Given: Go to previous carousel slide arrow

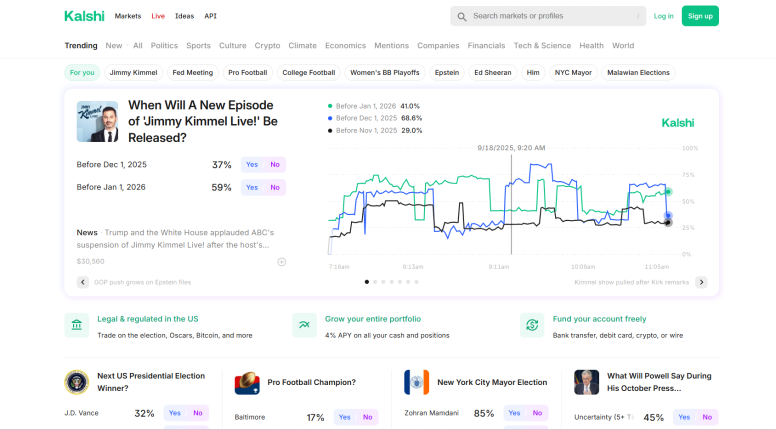Looking at the screenshot, I should pos(83,282).
